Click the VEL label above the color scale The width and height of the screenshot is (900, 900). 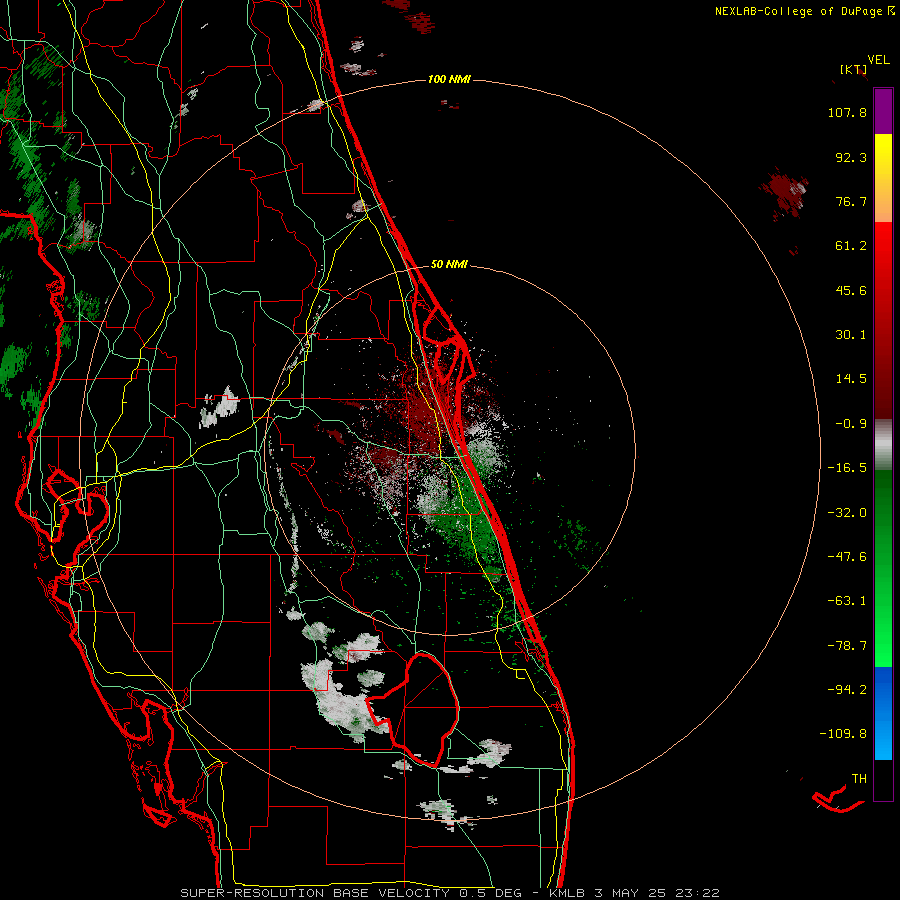point(878,60)
